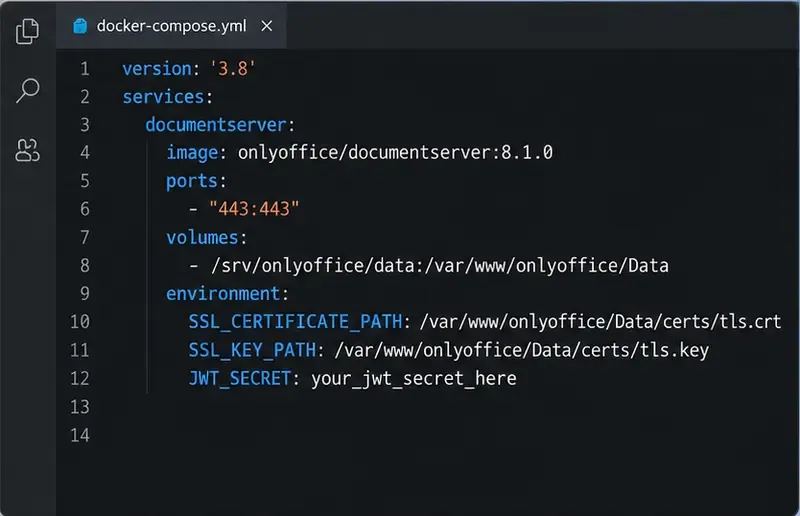Close the docker-compose.yml tab
Screen dimensions: 800x516
(x=266, y=26)
